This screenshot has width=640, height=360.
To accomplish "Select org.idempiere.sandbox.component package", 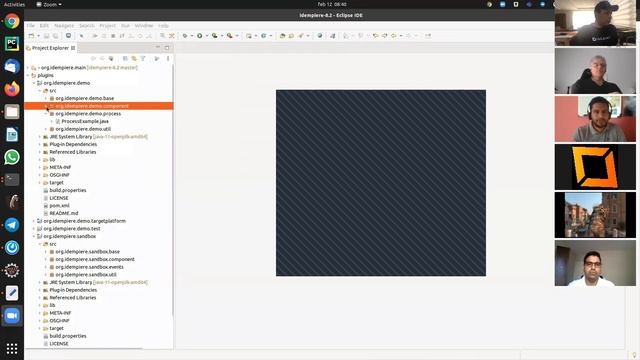I will [x=95, y=260].
